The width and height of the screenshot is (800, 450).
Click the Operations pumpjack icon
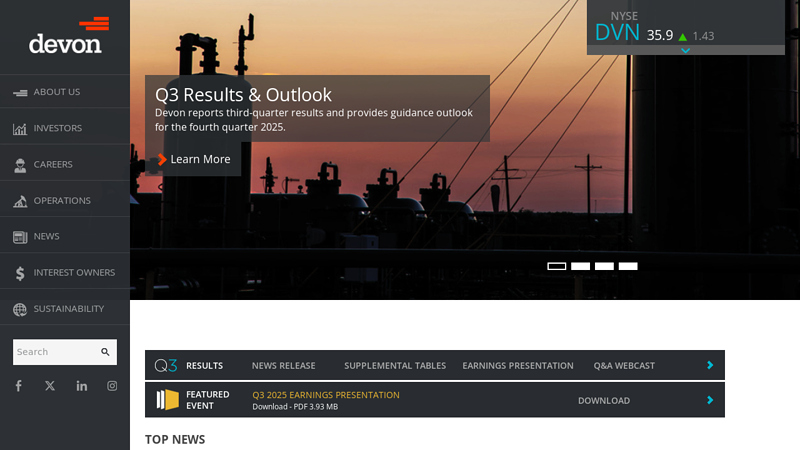click(20, 201)
